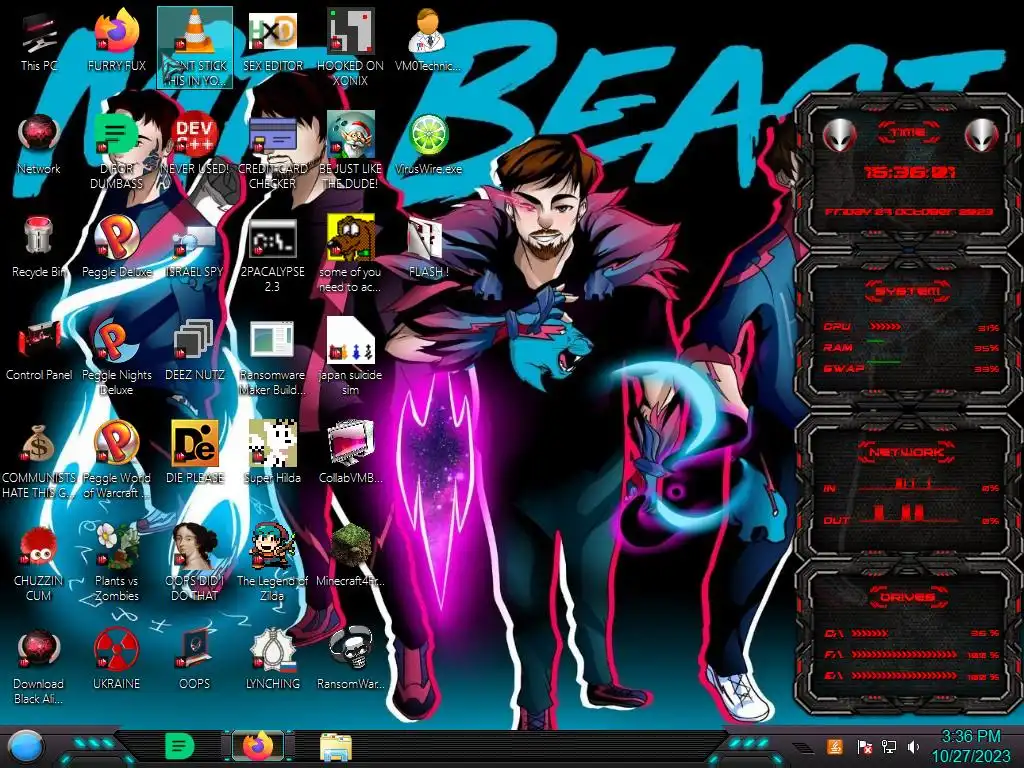Image resolution: width=1024 pixels, height=768 pixels.
Task: Click the F:\ drive row in Drives widget
Action: click(x=911, y=654)
